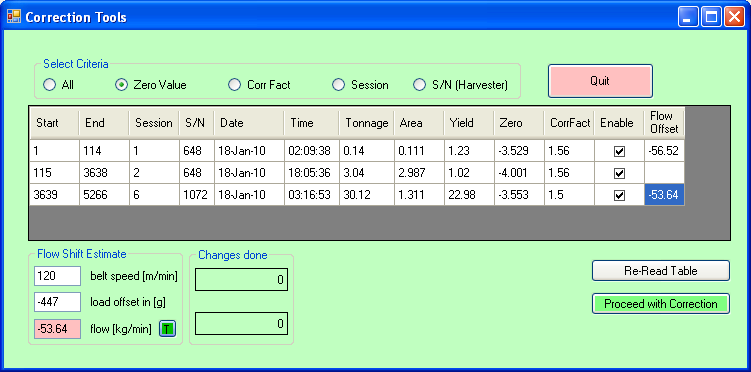Click the Quit button
Image resolution: width=751 pixels, height=372 pixels.
tap(600, 81)
